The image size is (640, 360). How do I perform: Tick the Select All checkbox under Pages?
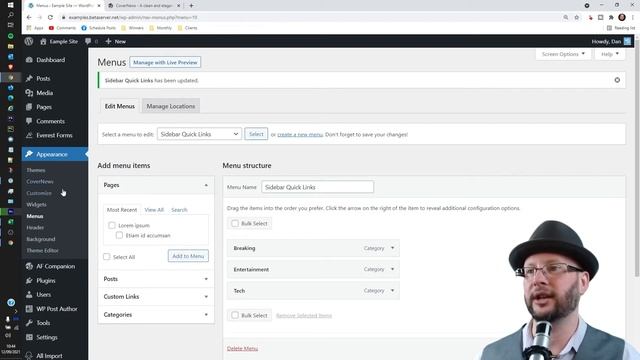pos(107,257)
